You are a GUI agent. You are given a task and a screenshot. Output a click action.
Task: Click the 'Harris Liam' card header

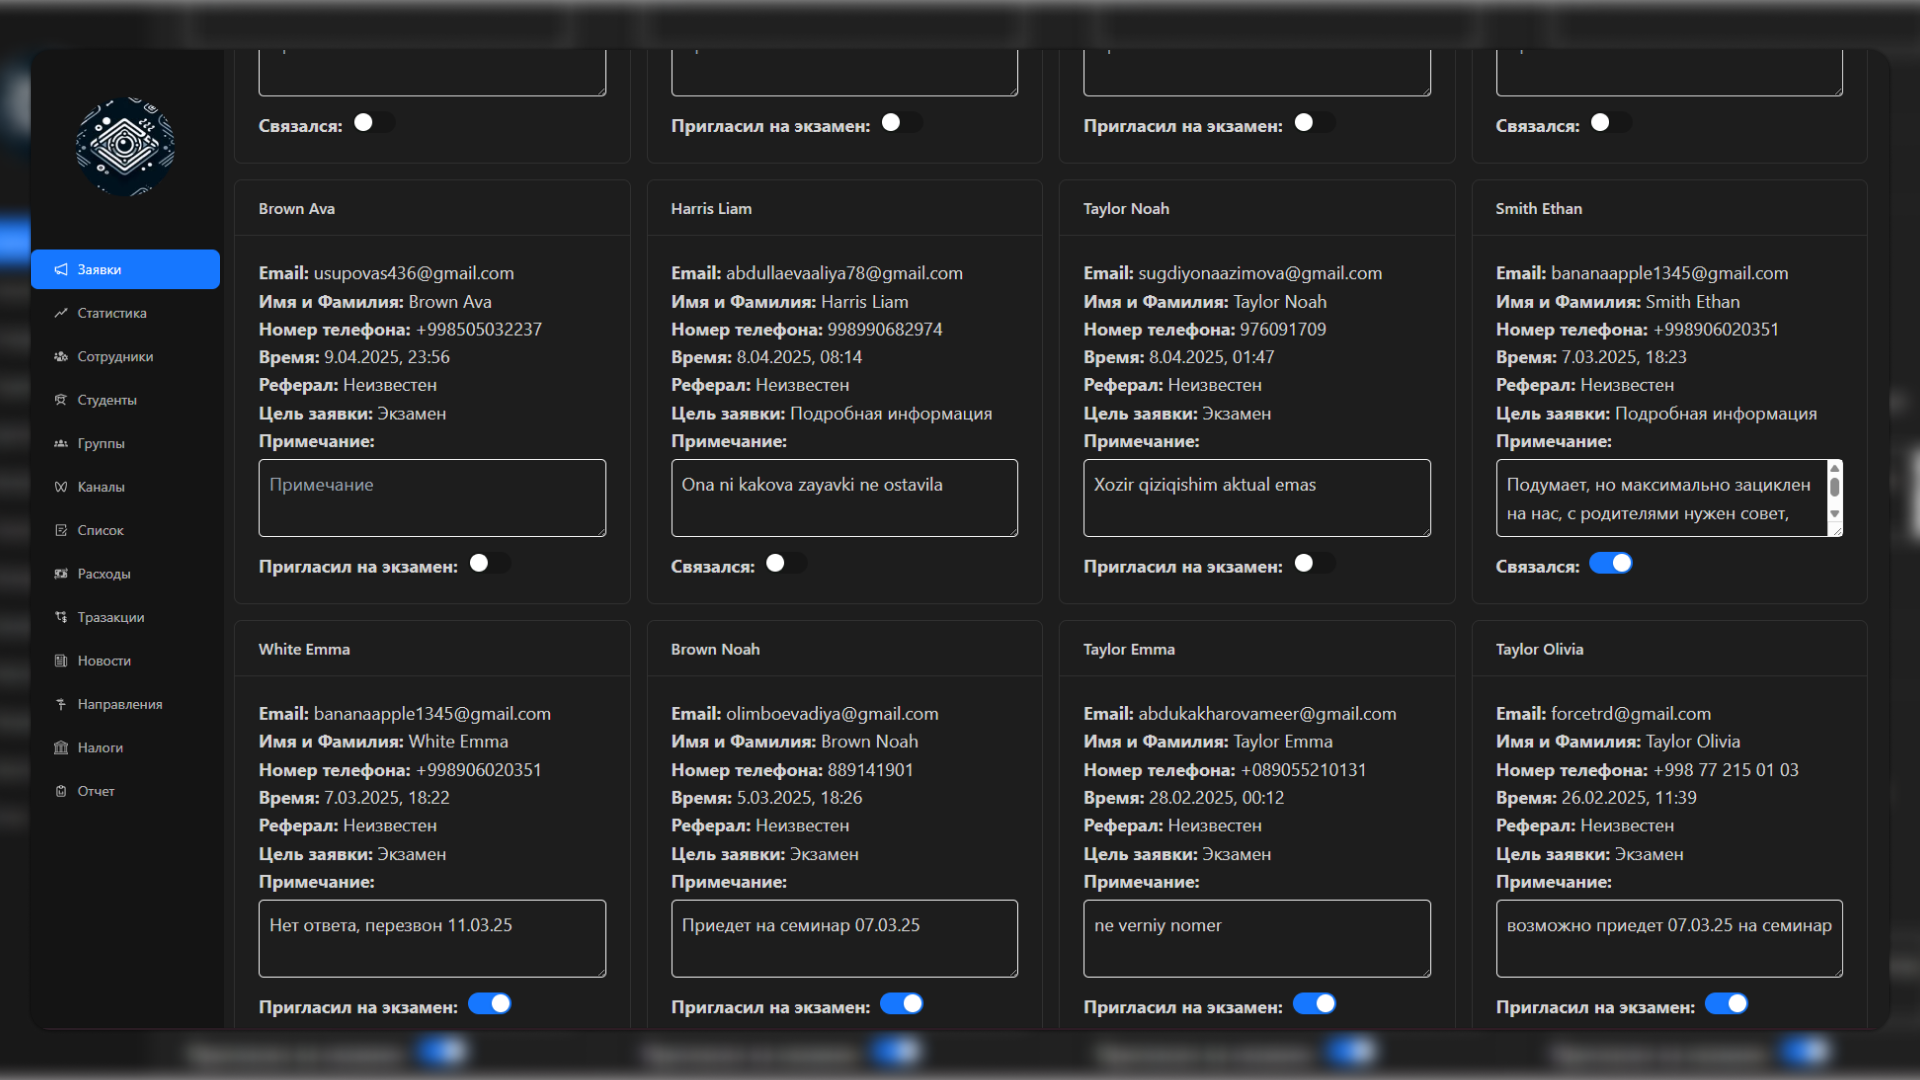pyautogui.click(x=844, y=209)
